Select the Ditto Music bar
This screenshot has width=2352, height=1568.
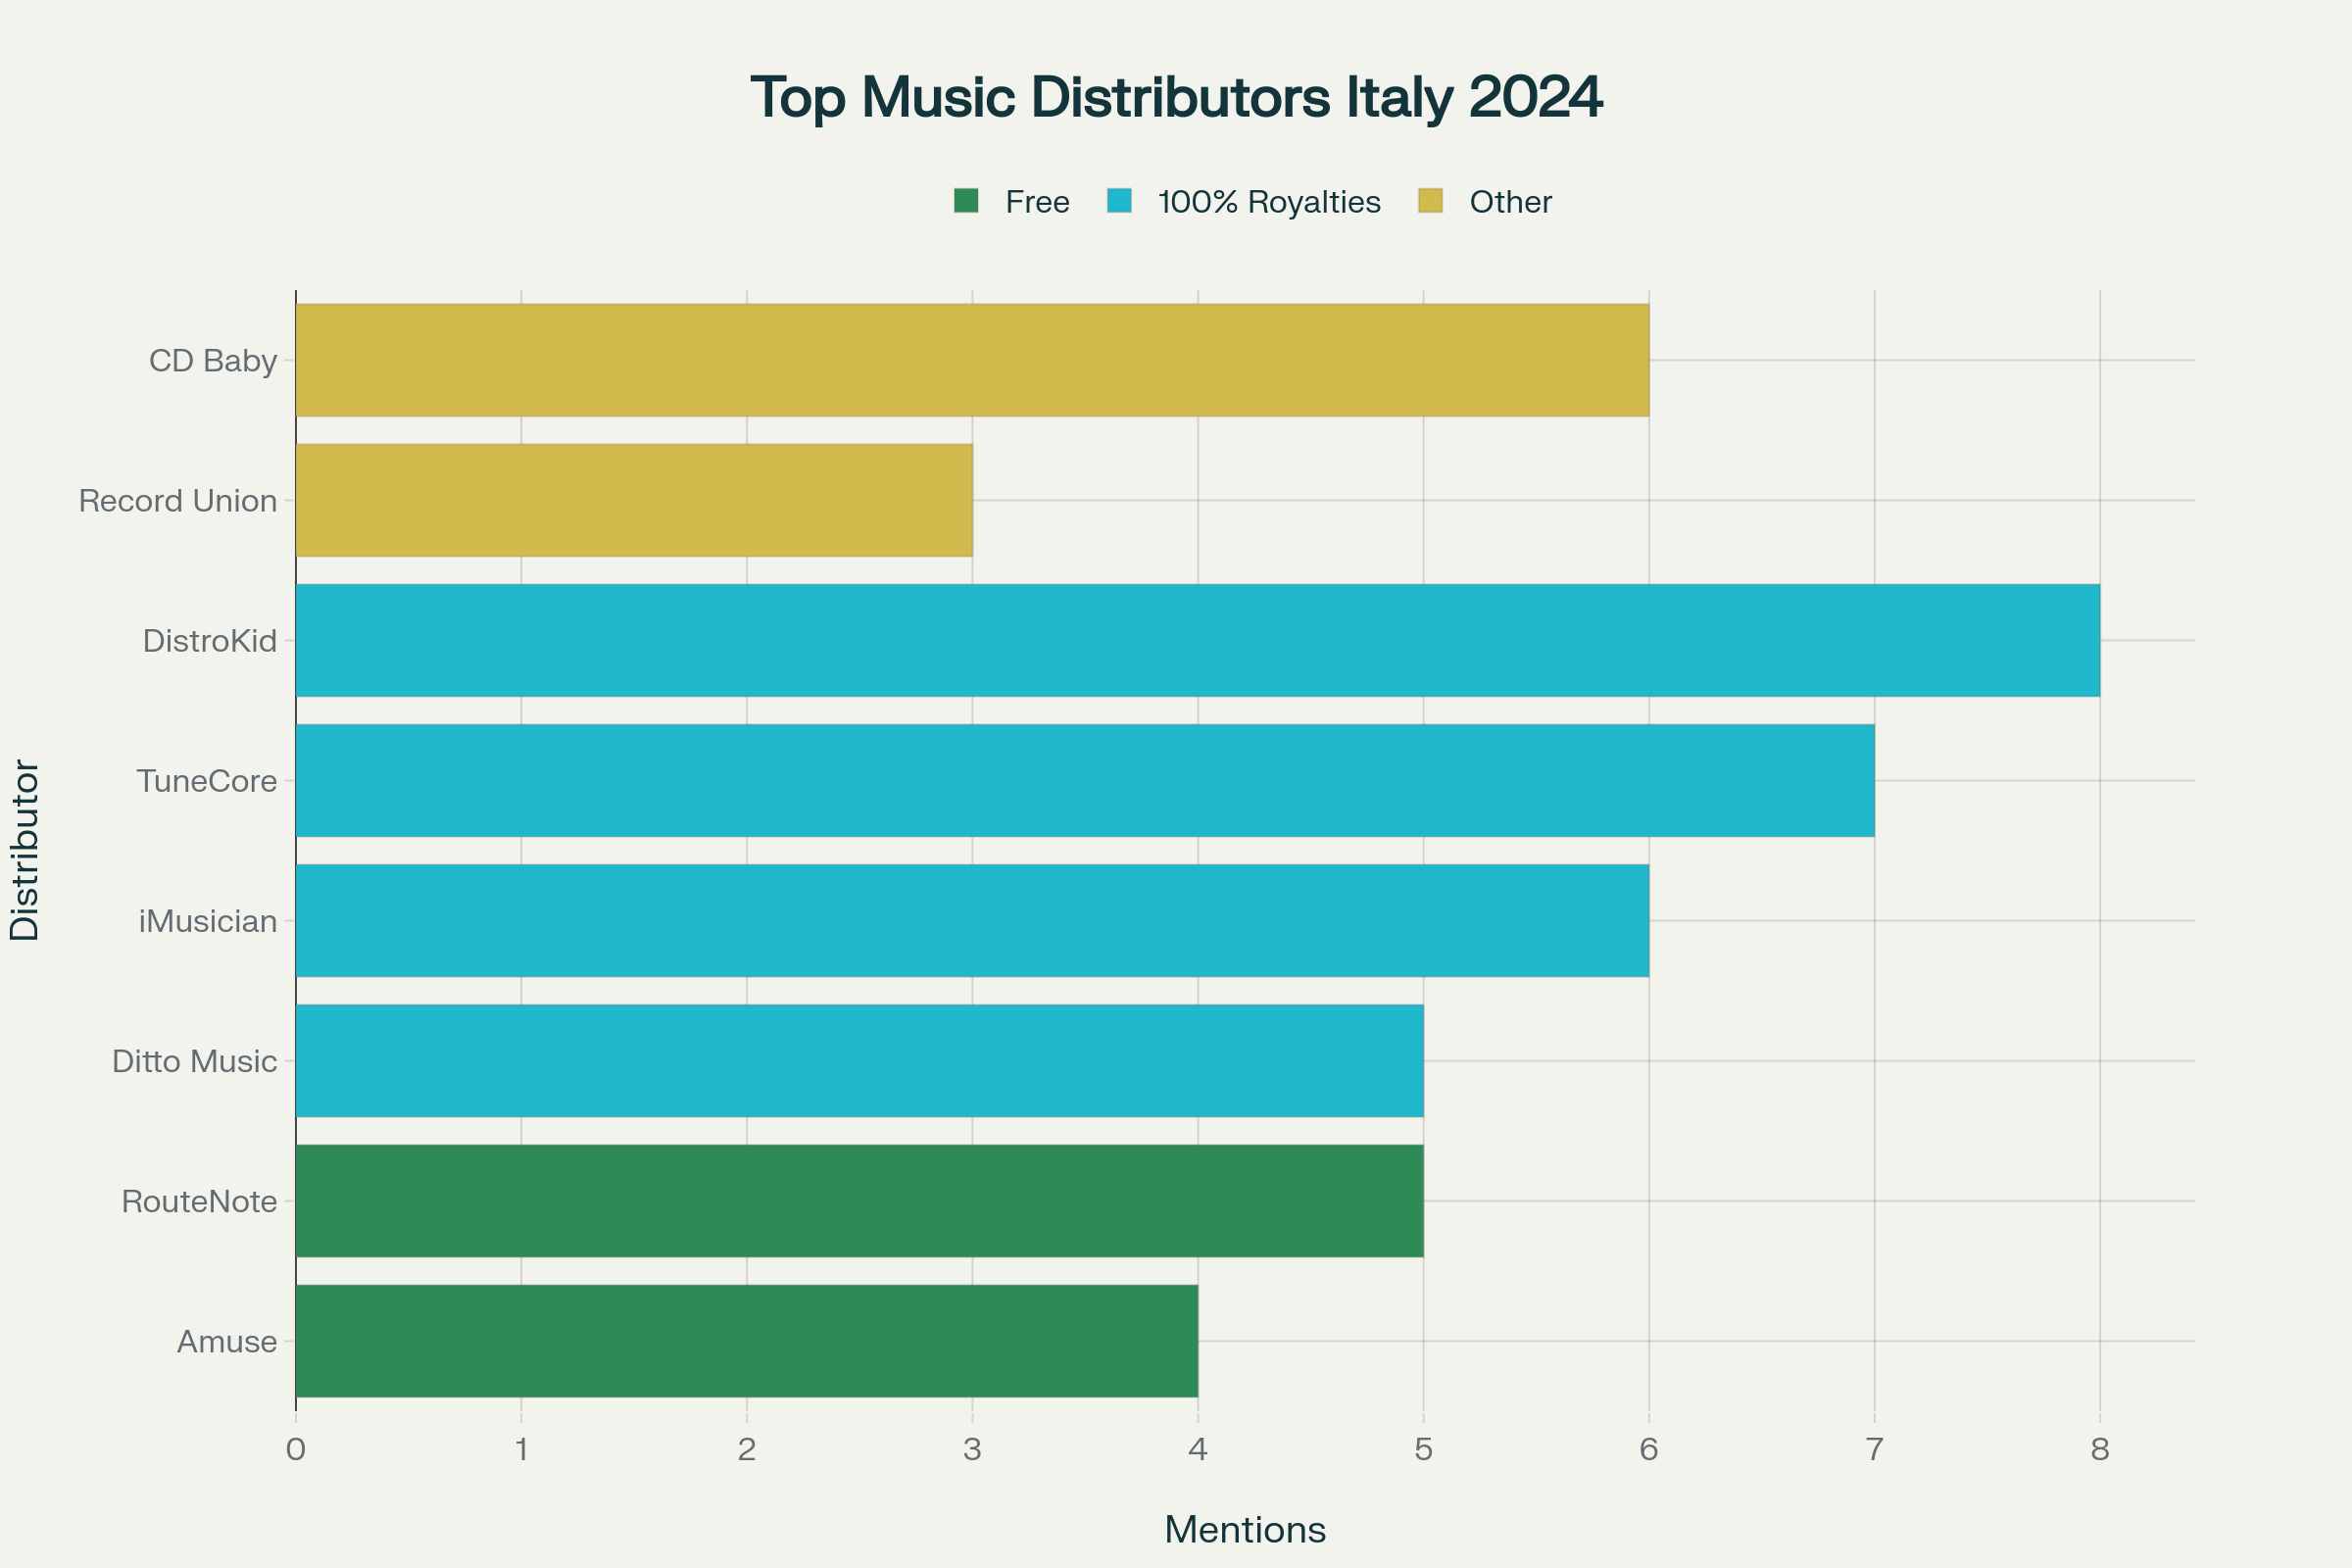click(x=859, y=1060)
